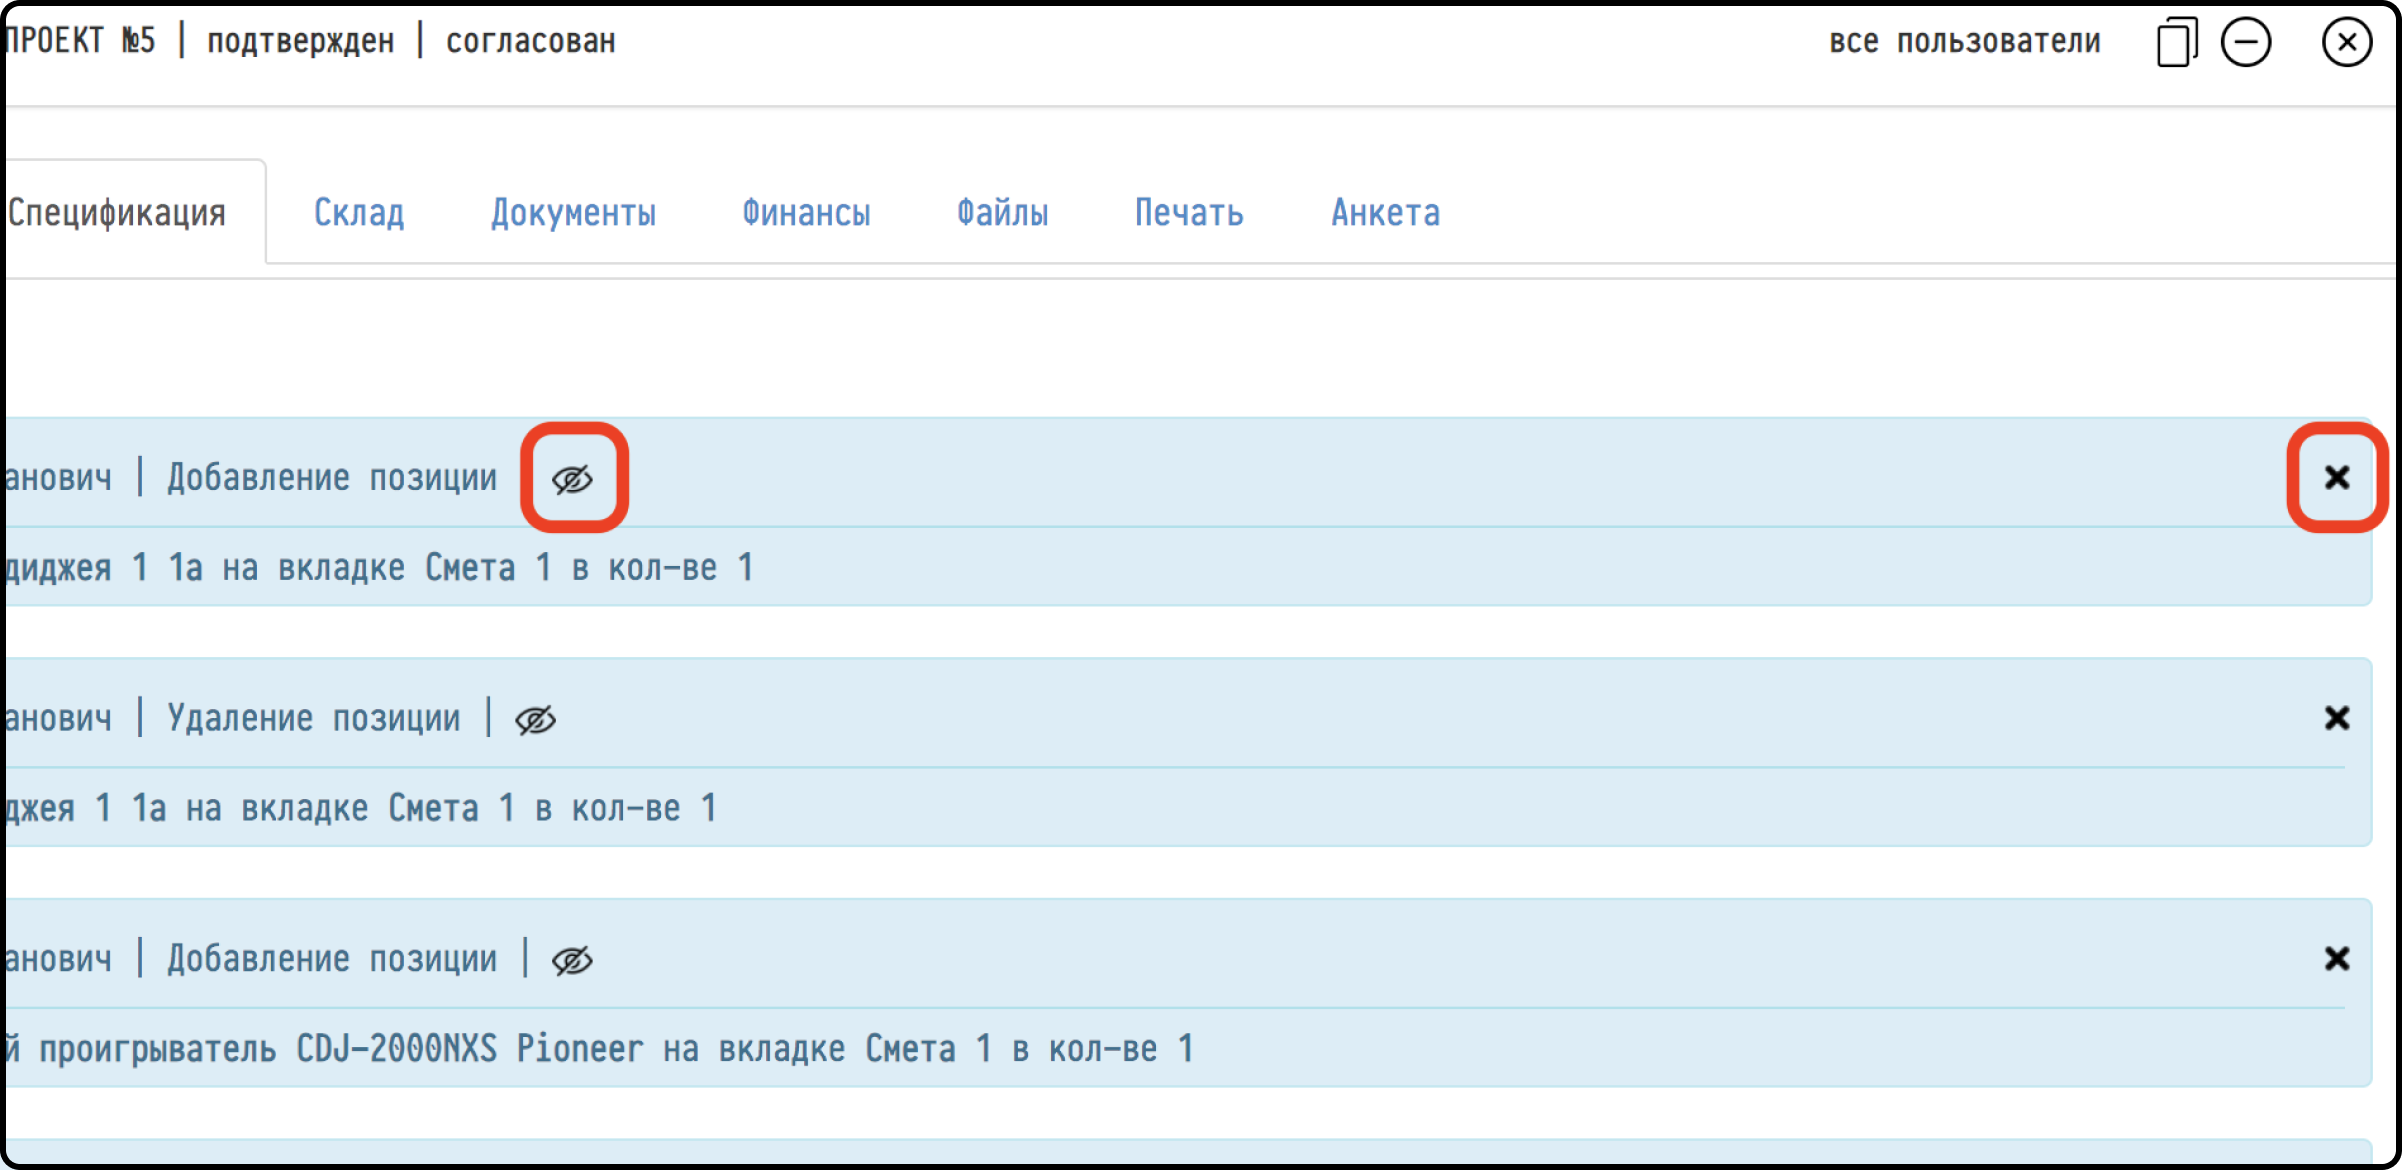
Task: Click the подтвержден status label
Action: click(x=300, y=42)
